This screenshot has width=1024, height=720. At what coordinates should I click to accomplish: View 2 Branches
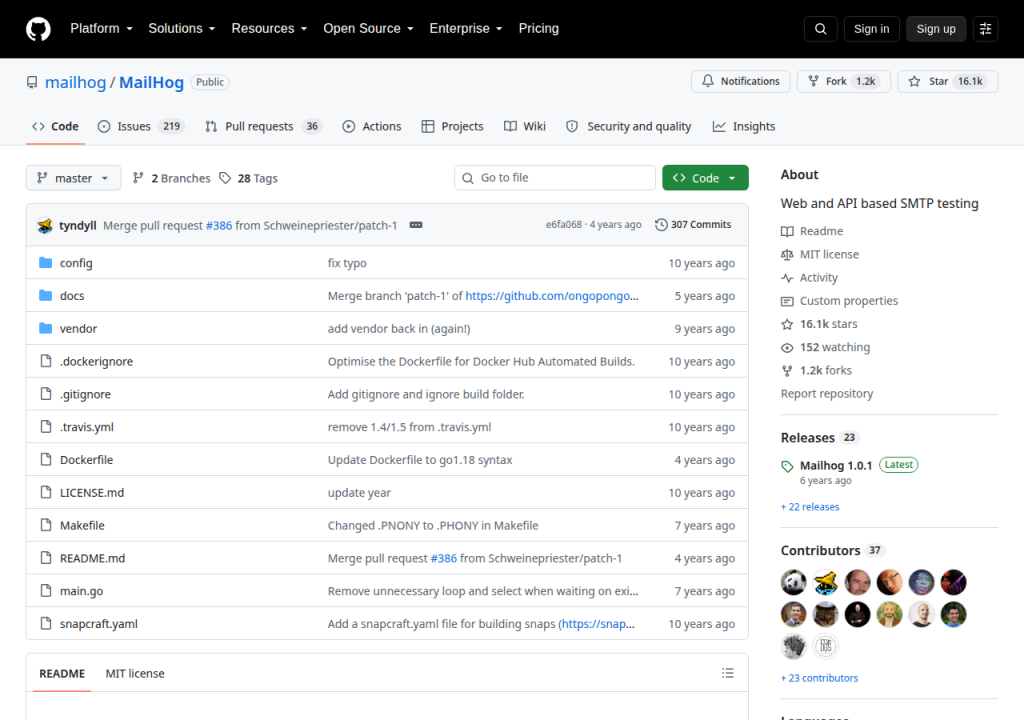tap(172, 178)
